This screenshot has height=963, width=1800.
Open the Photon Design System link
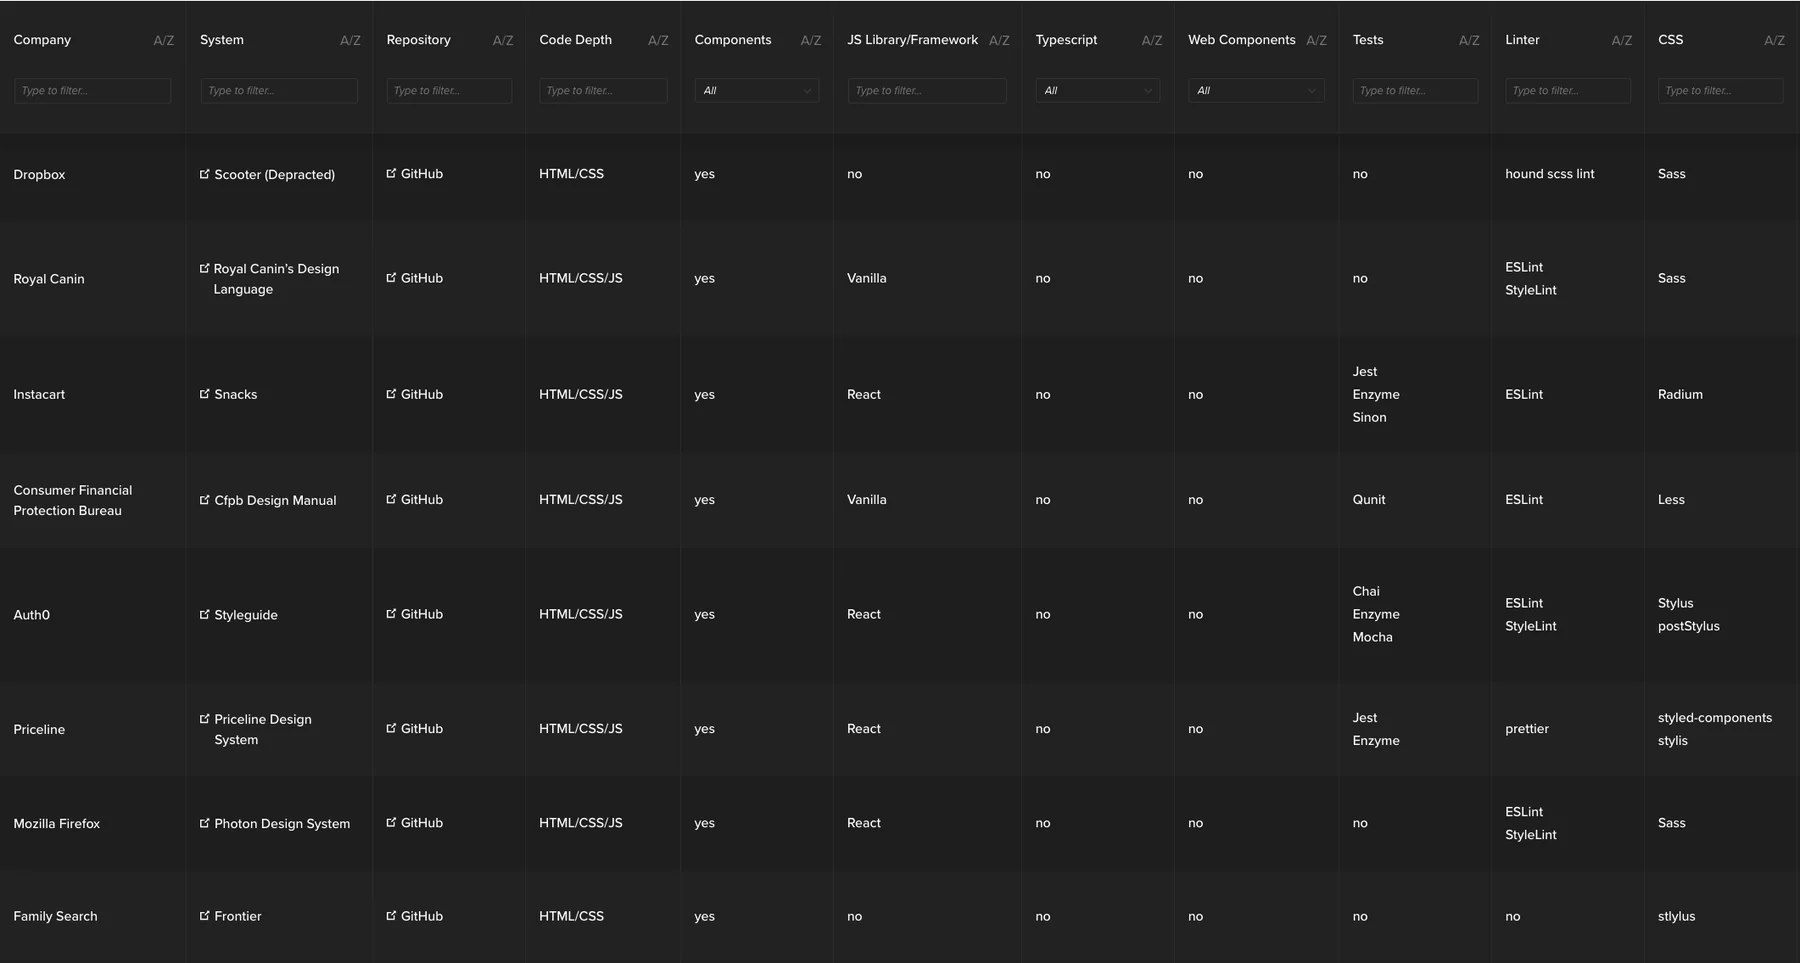282,823
